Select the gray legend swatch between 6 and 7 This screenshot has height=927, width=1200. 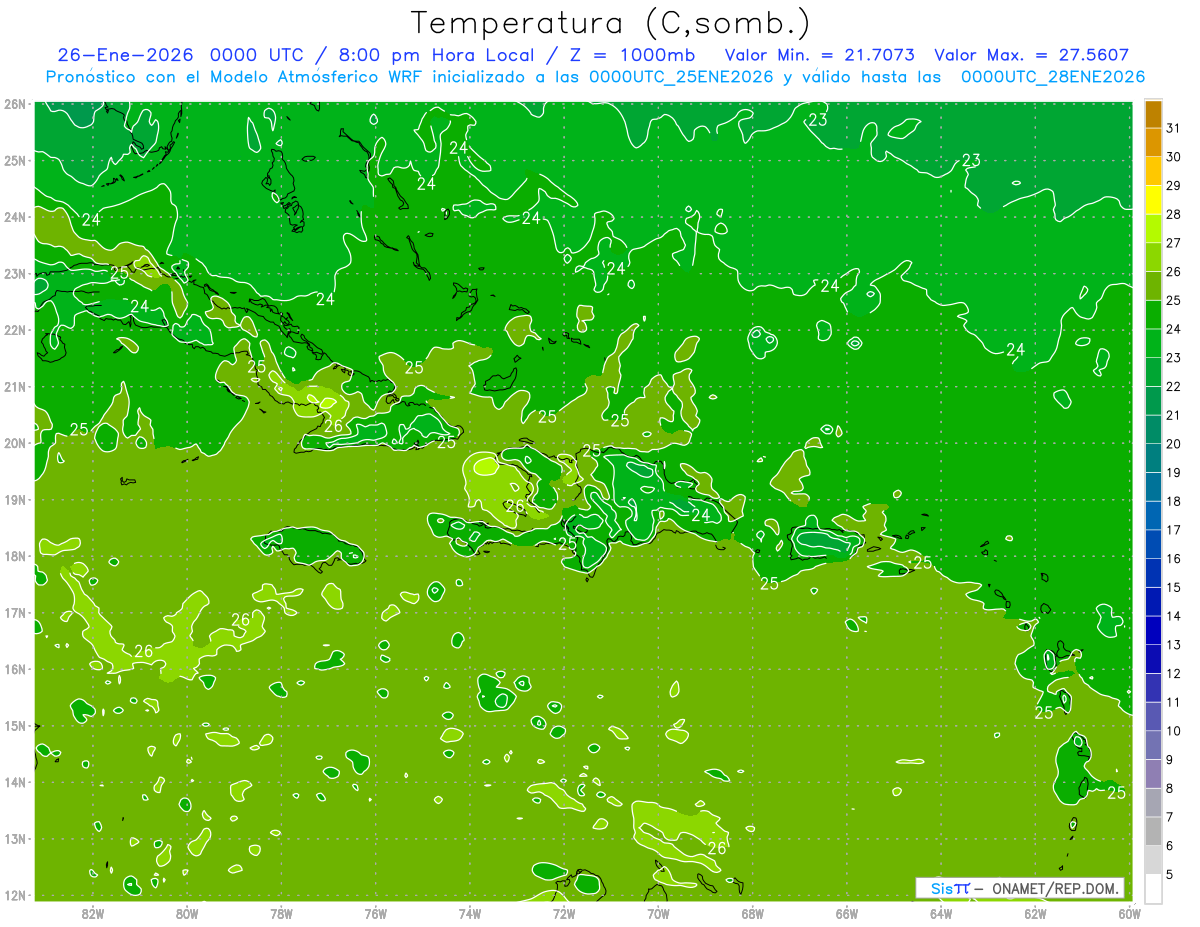coord(1153,831)
